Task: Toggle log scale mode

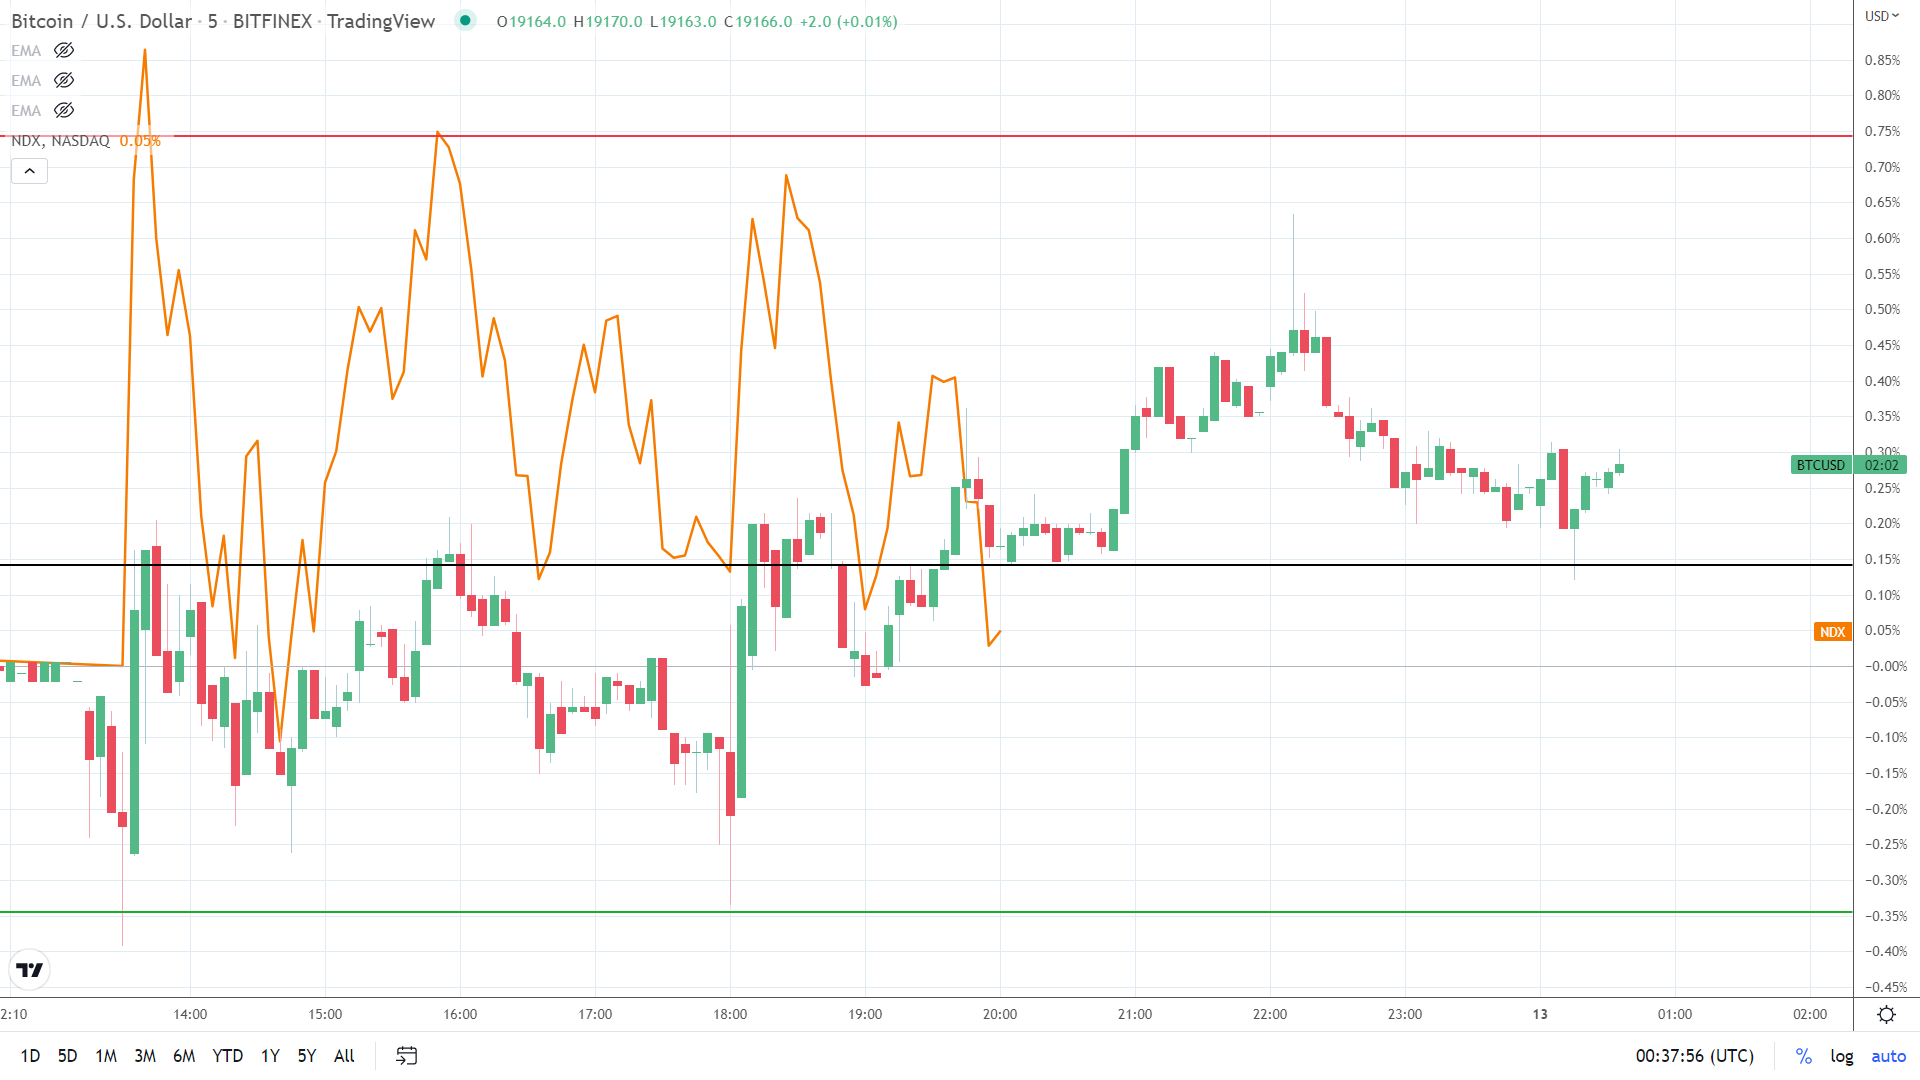Action: coord(1842,1056)
